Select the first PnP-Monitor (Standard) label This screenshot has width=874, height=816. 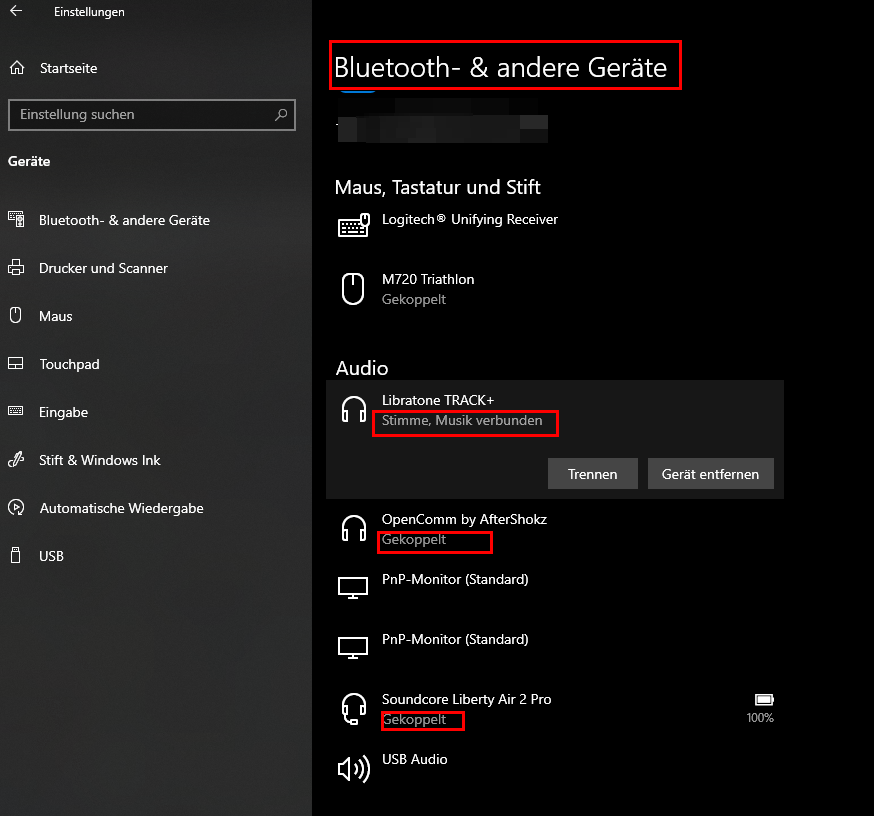(x=455, y=579)
